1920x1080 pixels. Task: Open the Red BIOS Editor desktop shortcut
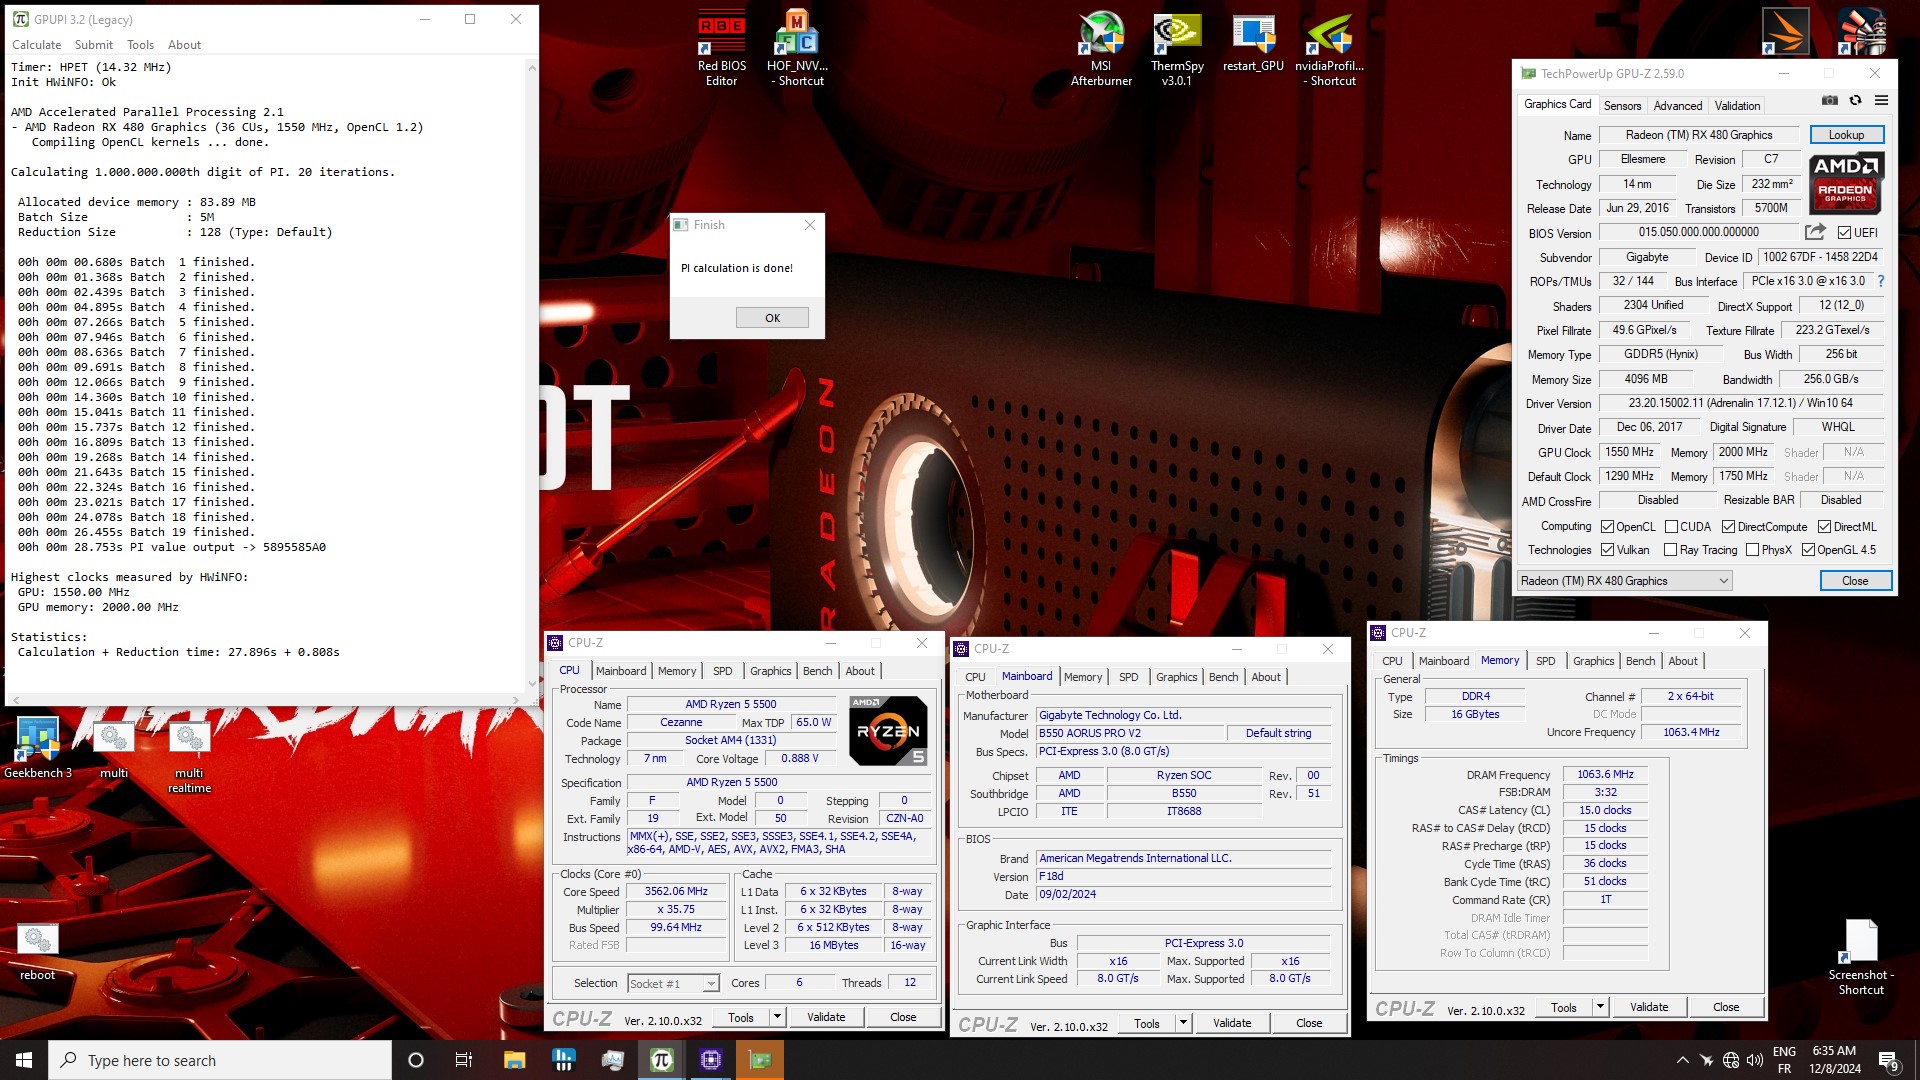721,48
